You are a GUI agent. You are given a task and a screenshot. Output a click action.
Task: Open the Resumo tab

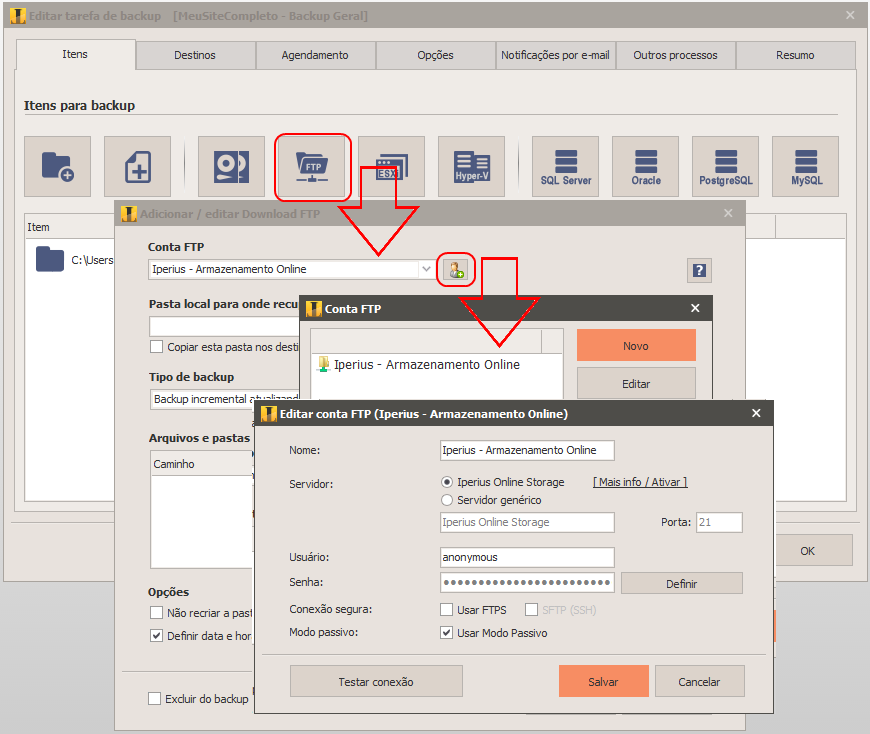(x=796, y=55)
